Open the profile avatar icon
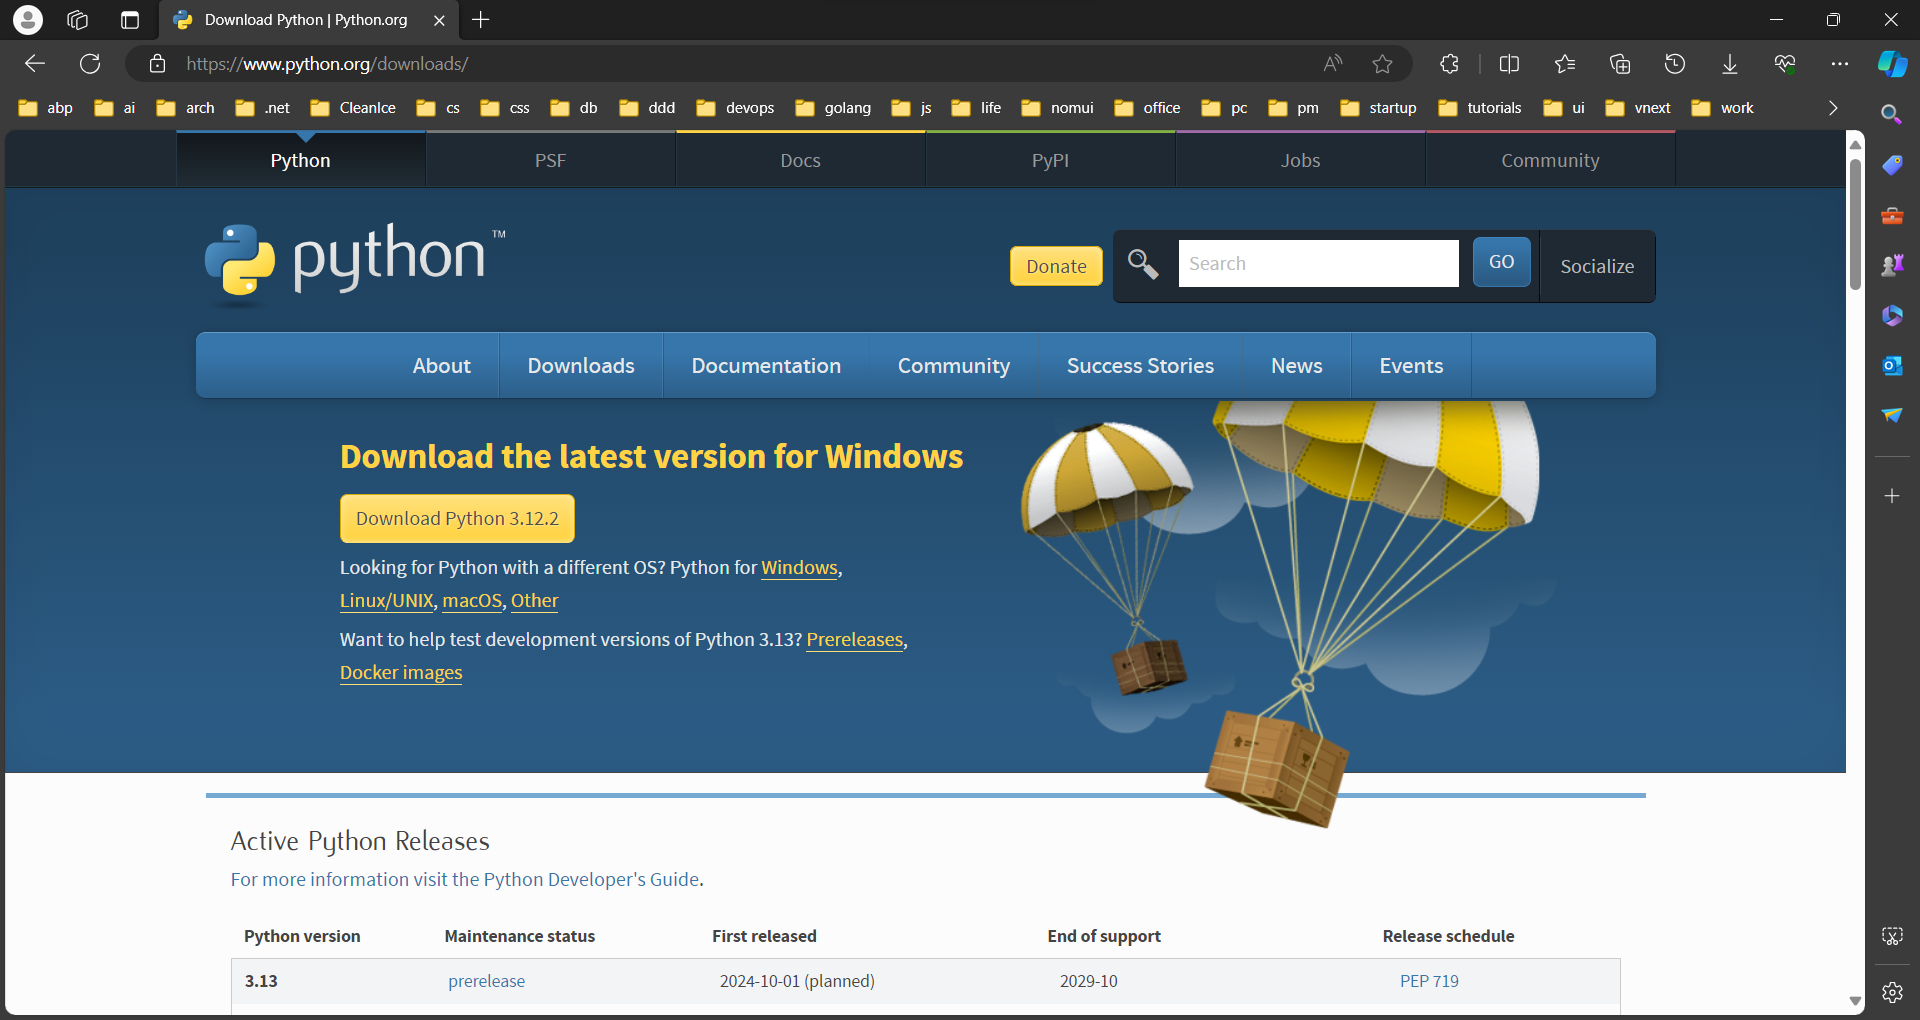The height and width of the screenshot is (1020, 1920). pyautogui.click(x=28, y=19)
